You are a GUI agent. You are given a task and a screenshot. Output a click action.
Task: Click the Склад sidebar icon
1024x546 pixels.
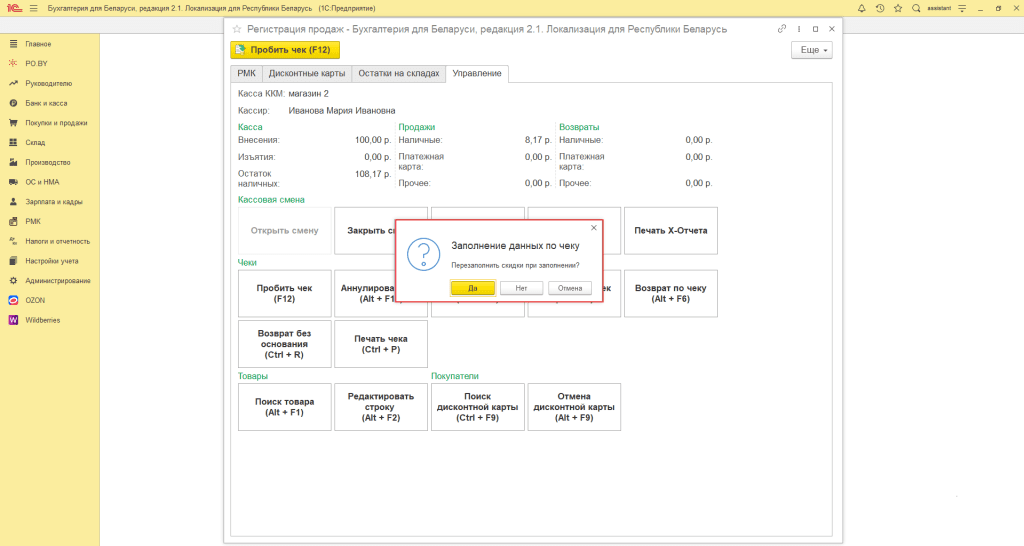tap(13, 142)
